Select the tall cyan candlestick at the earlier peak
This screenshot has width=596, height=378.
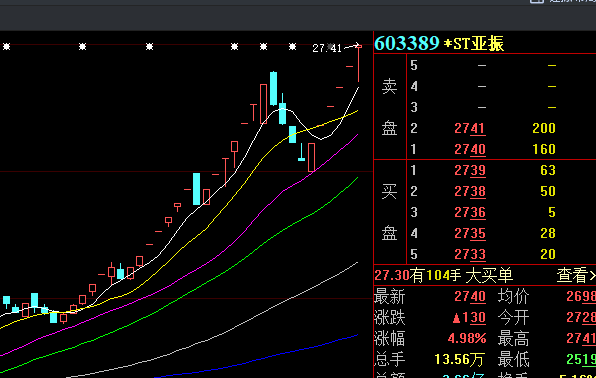(x=273, y=88)
